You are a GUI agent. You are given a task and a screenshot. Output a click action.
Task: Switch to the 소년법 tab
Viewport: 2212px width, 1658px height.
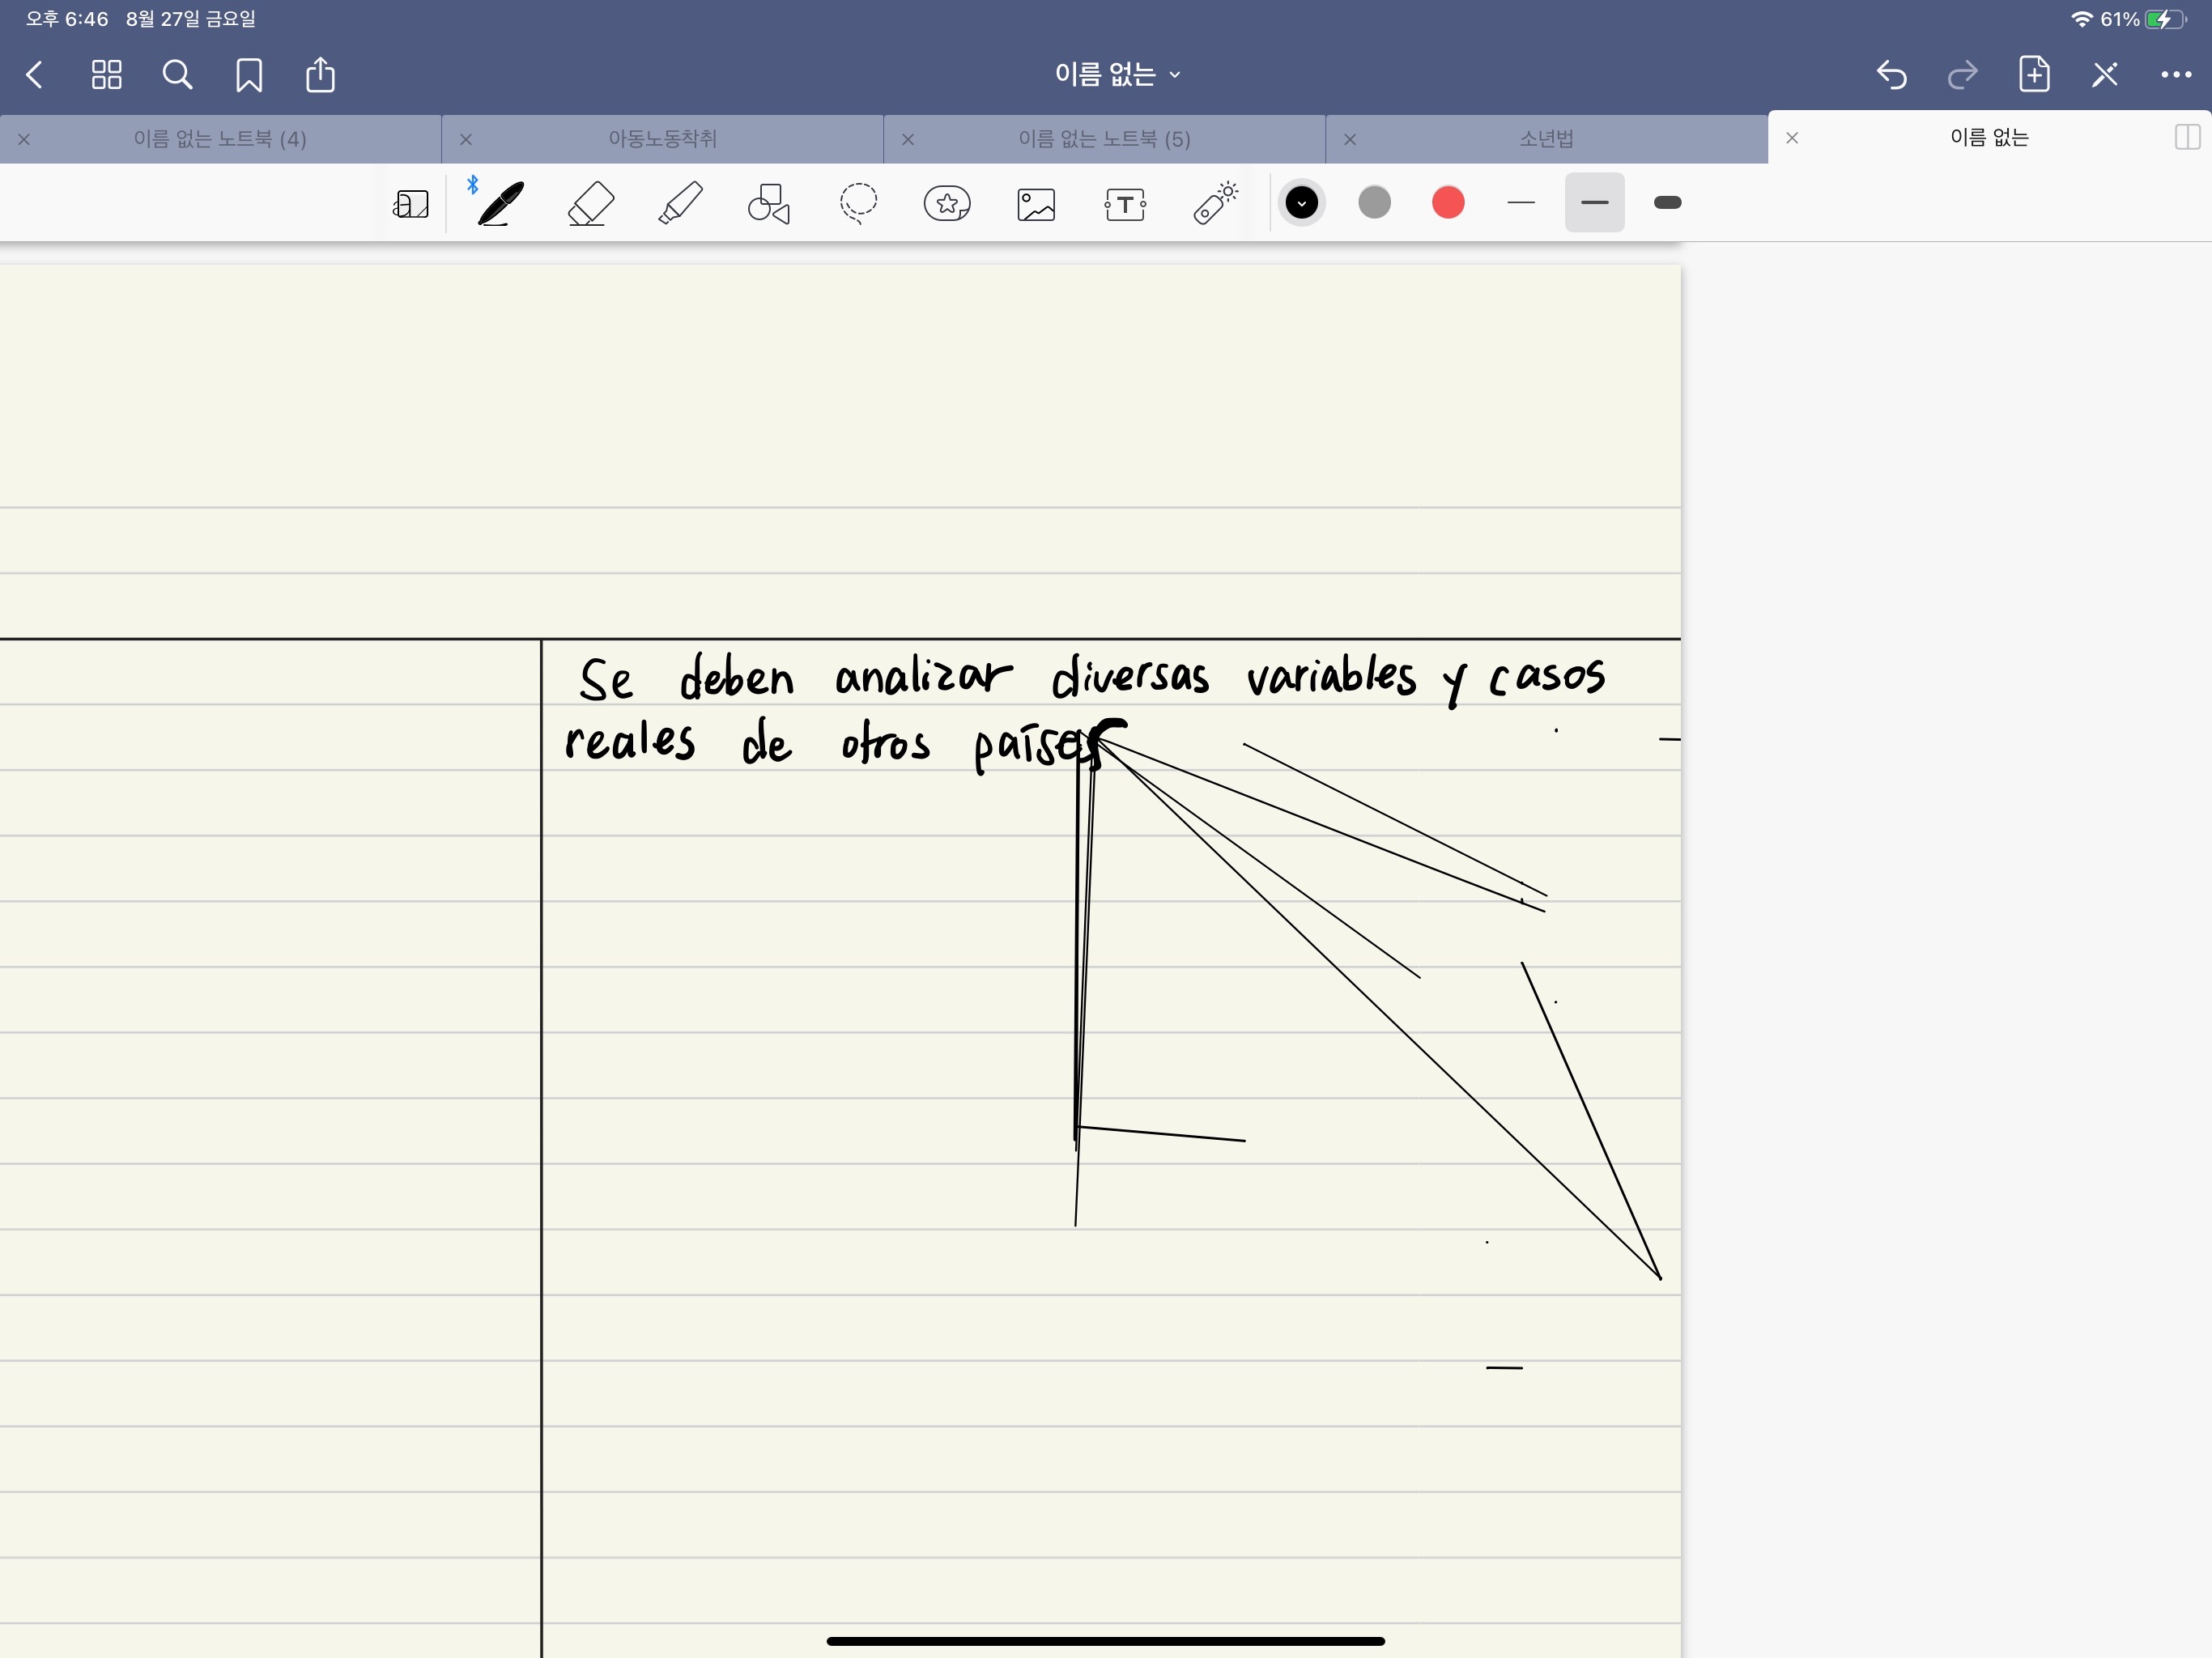pos(1546,139)
